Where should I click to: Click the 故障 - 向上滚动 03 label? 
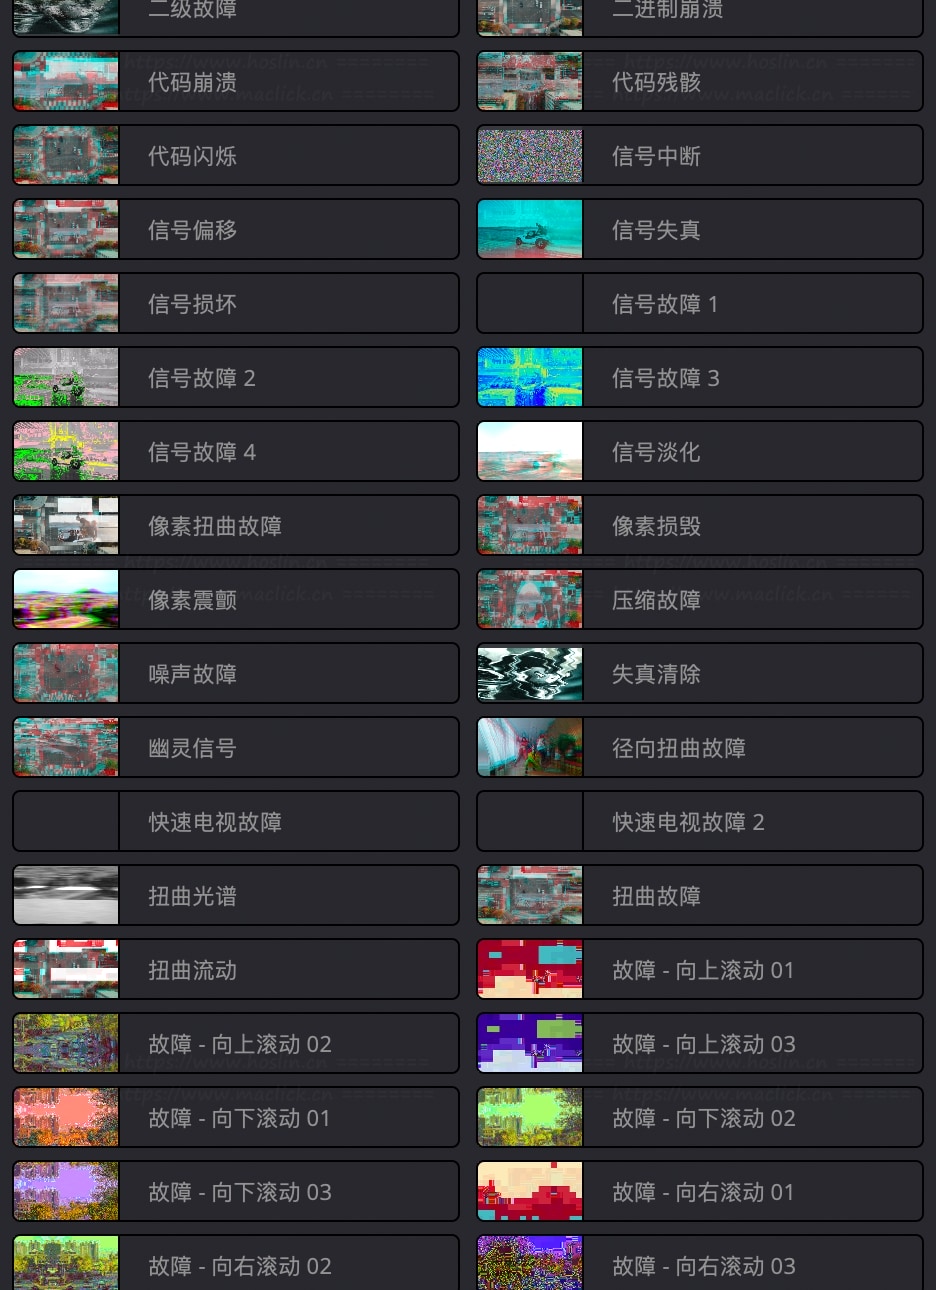[704, 1044]
